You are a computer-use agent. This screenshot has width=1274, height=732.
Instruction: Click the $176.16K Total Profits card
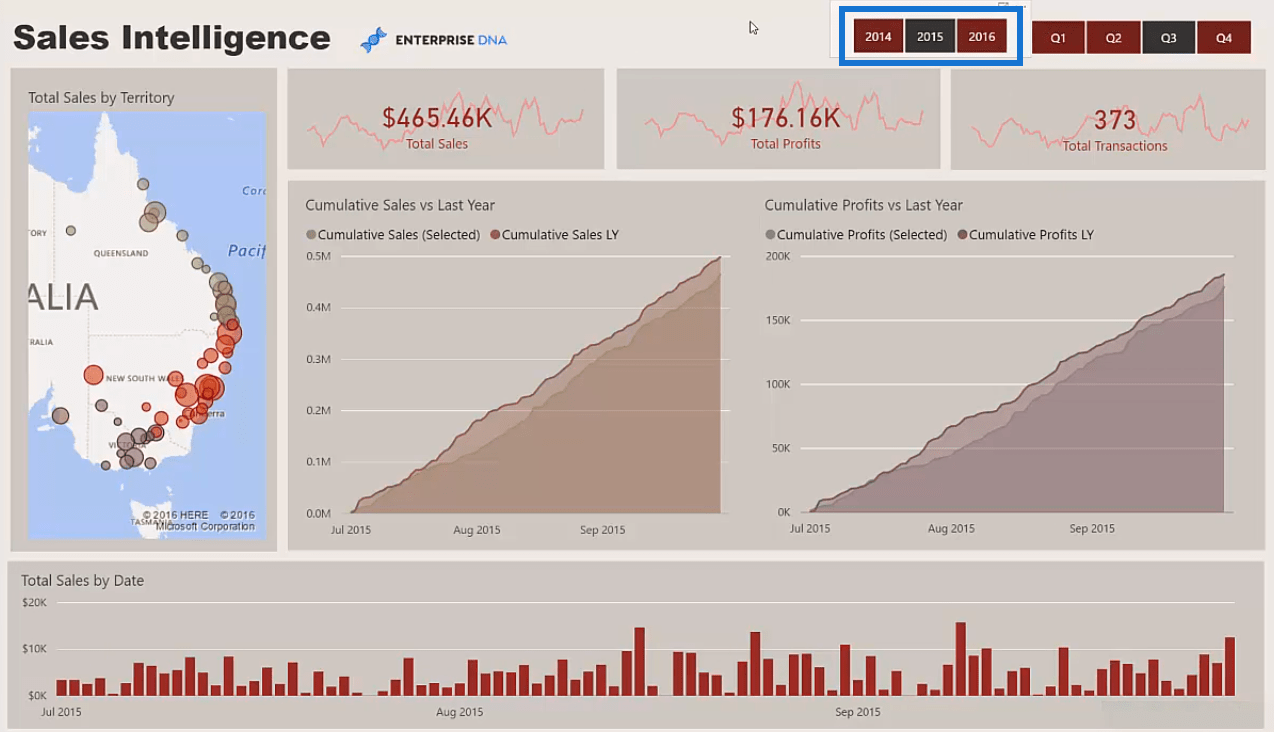778,119
